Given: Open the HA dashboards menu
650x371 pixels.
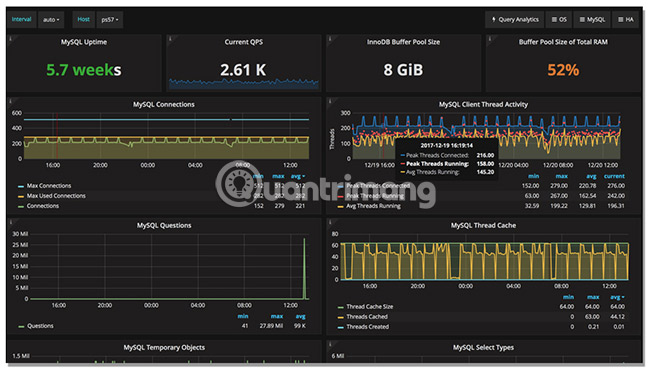Looking at the screenshot, I should [x=626, y=19].
